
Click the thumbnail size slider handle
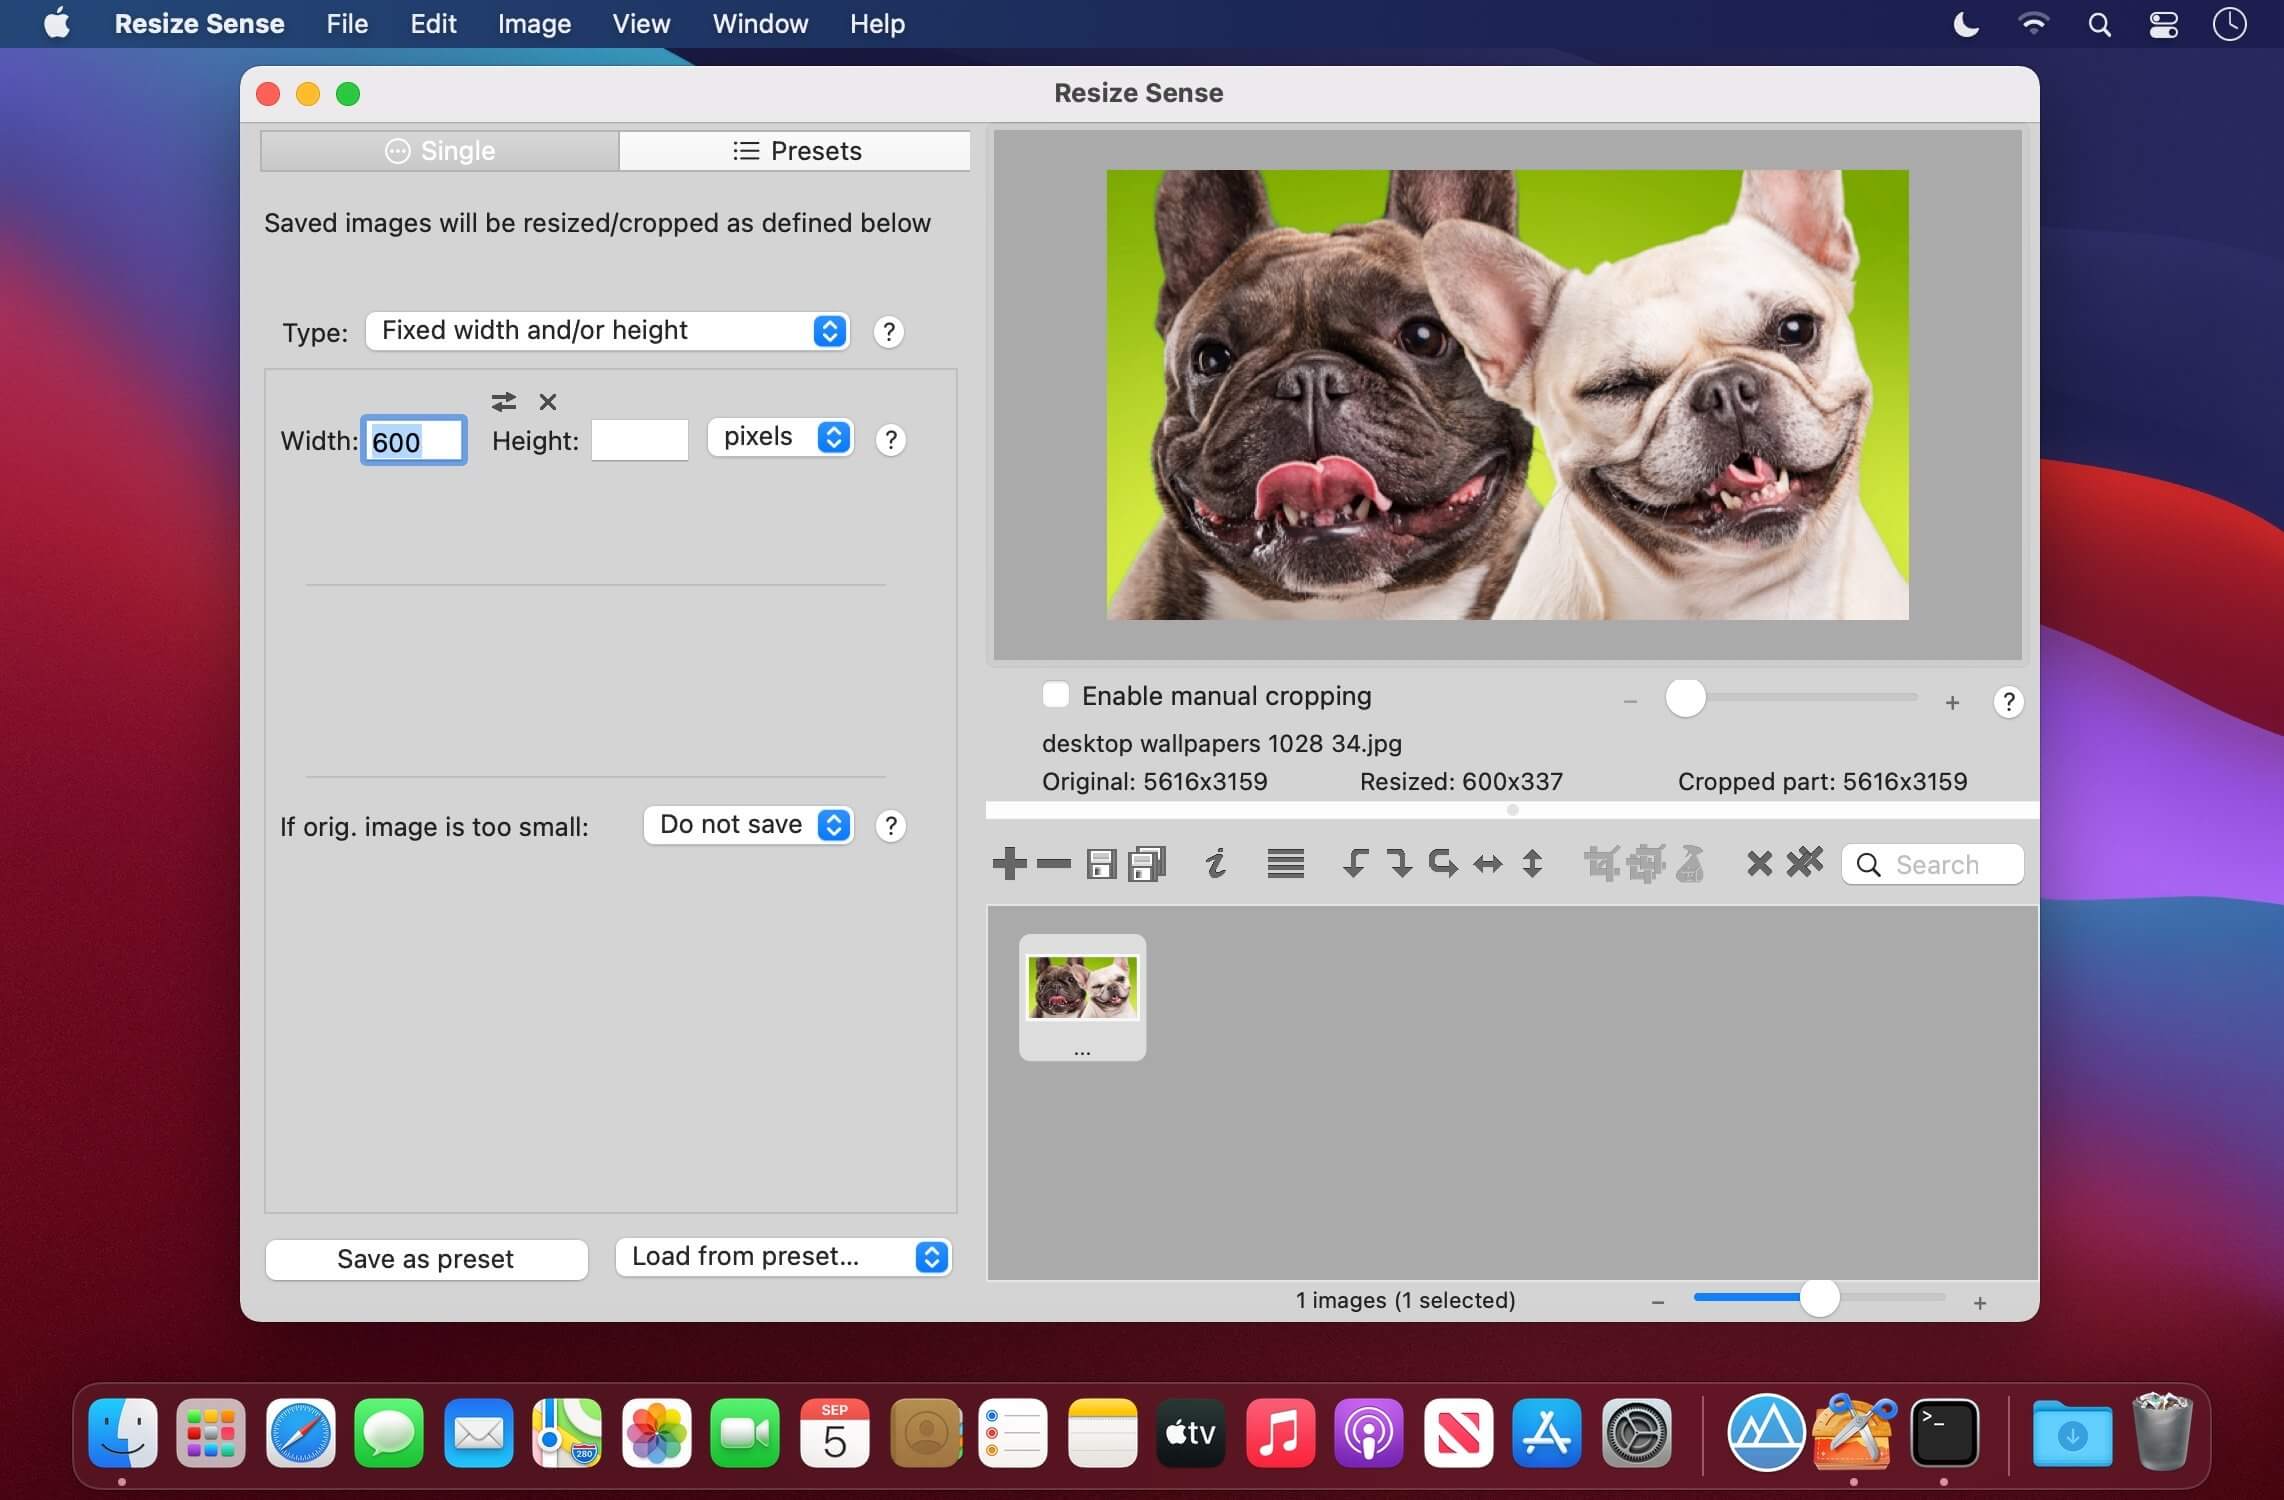1819,1298
